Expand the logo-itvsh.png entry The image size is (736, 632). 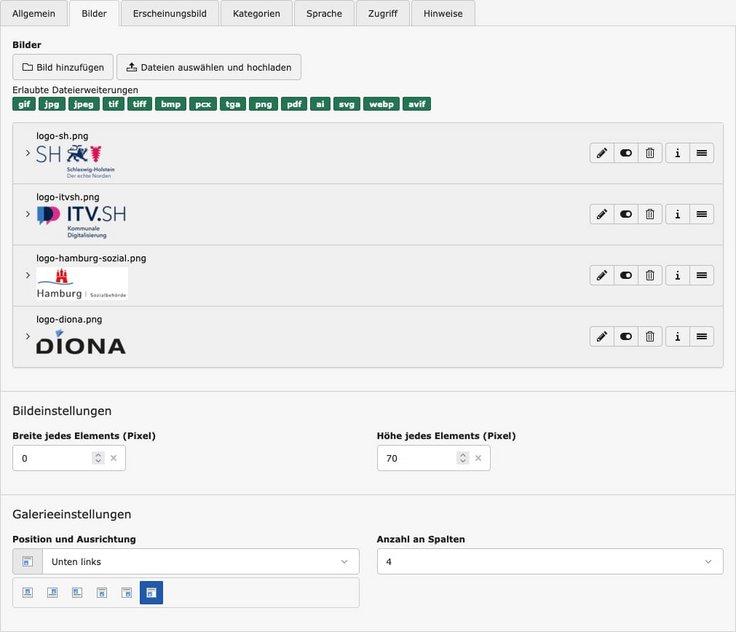click(27, 214)
